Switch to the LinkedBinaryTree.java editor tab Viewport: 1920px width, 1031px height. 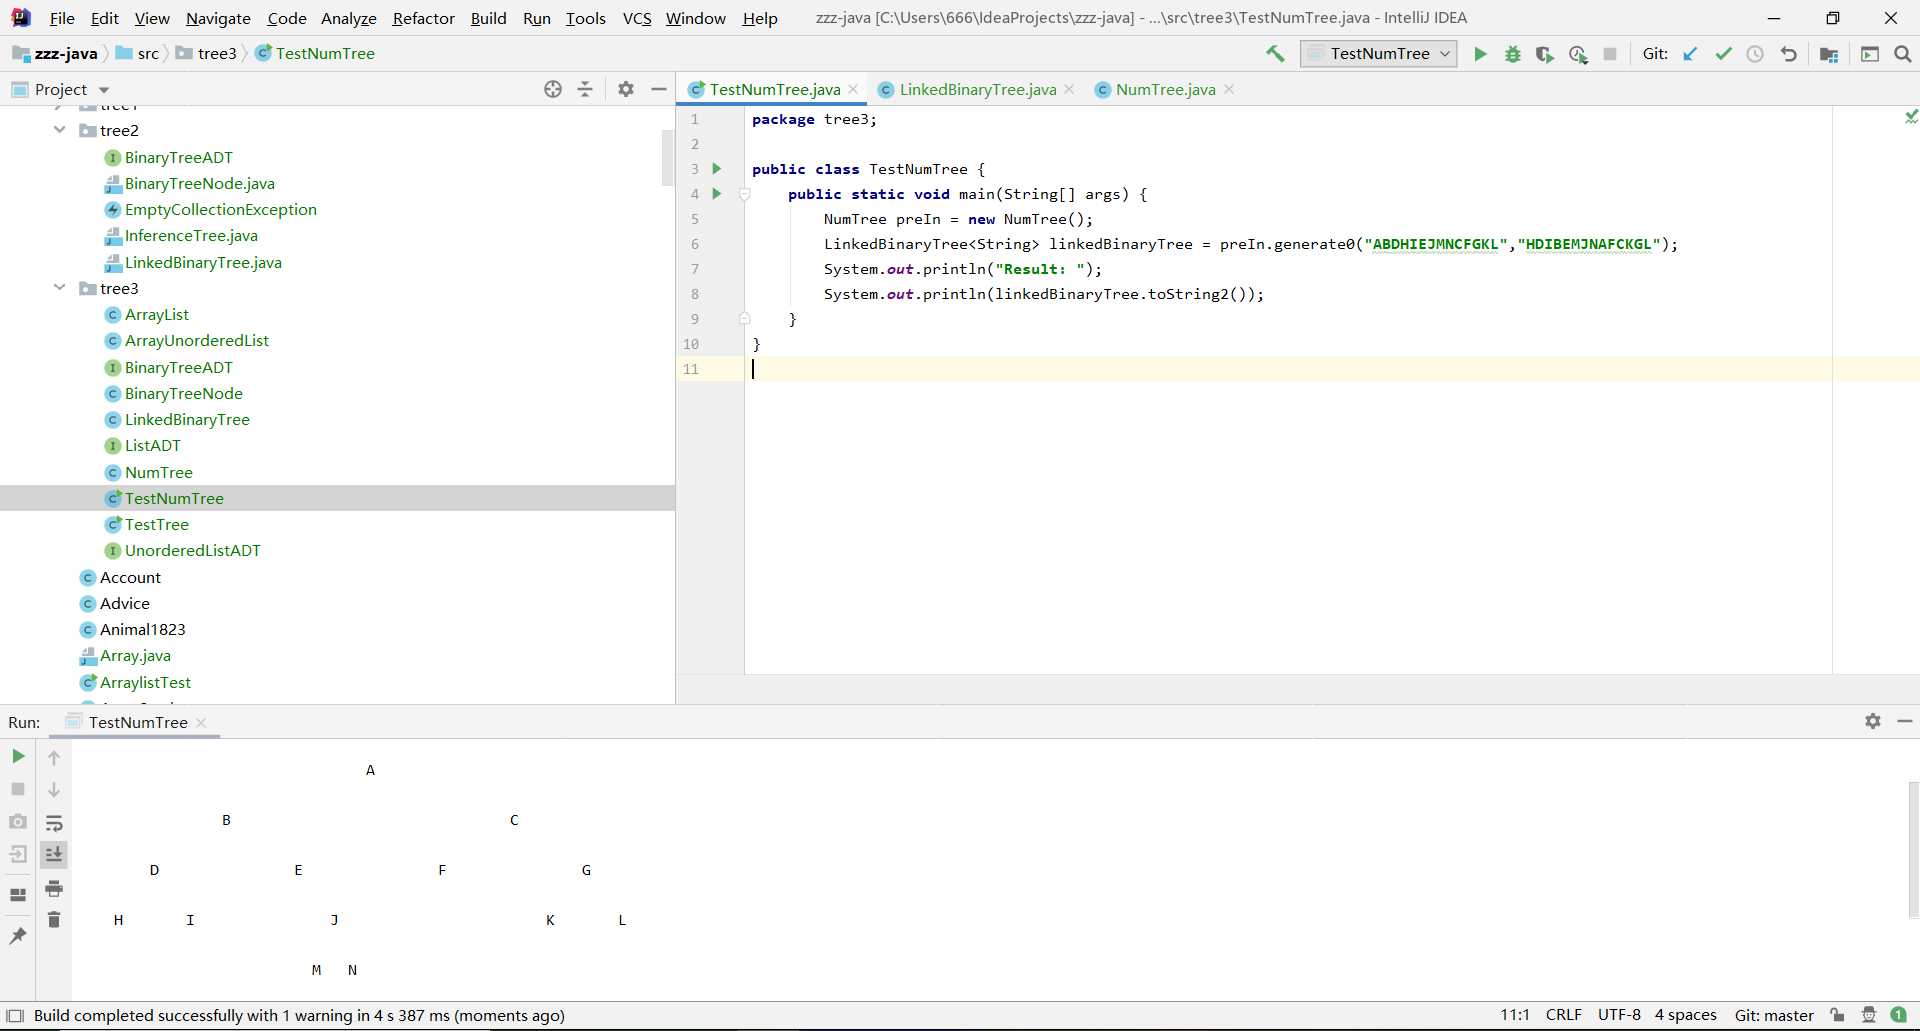(x=977, y=89)
